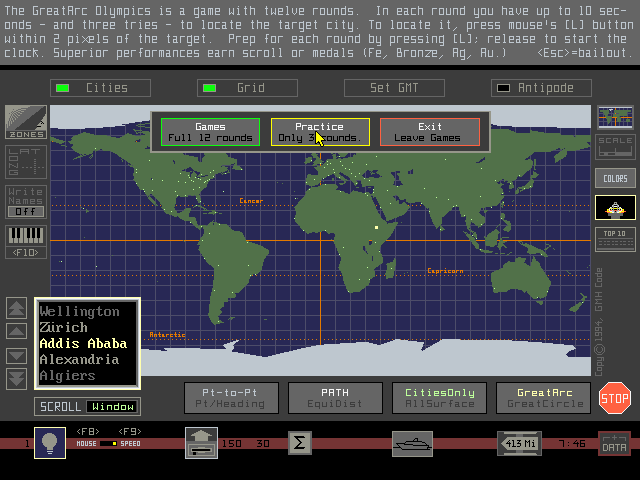
Task: Select the ship travel mode icon
Action: point(412,443)
